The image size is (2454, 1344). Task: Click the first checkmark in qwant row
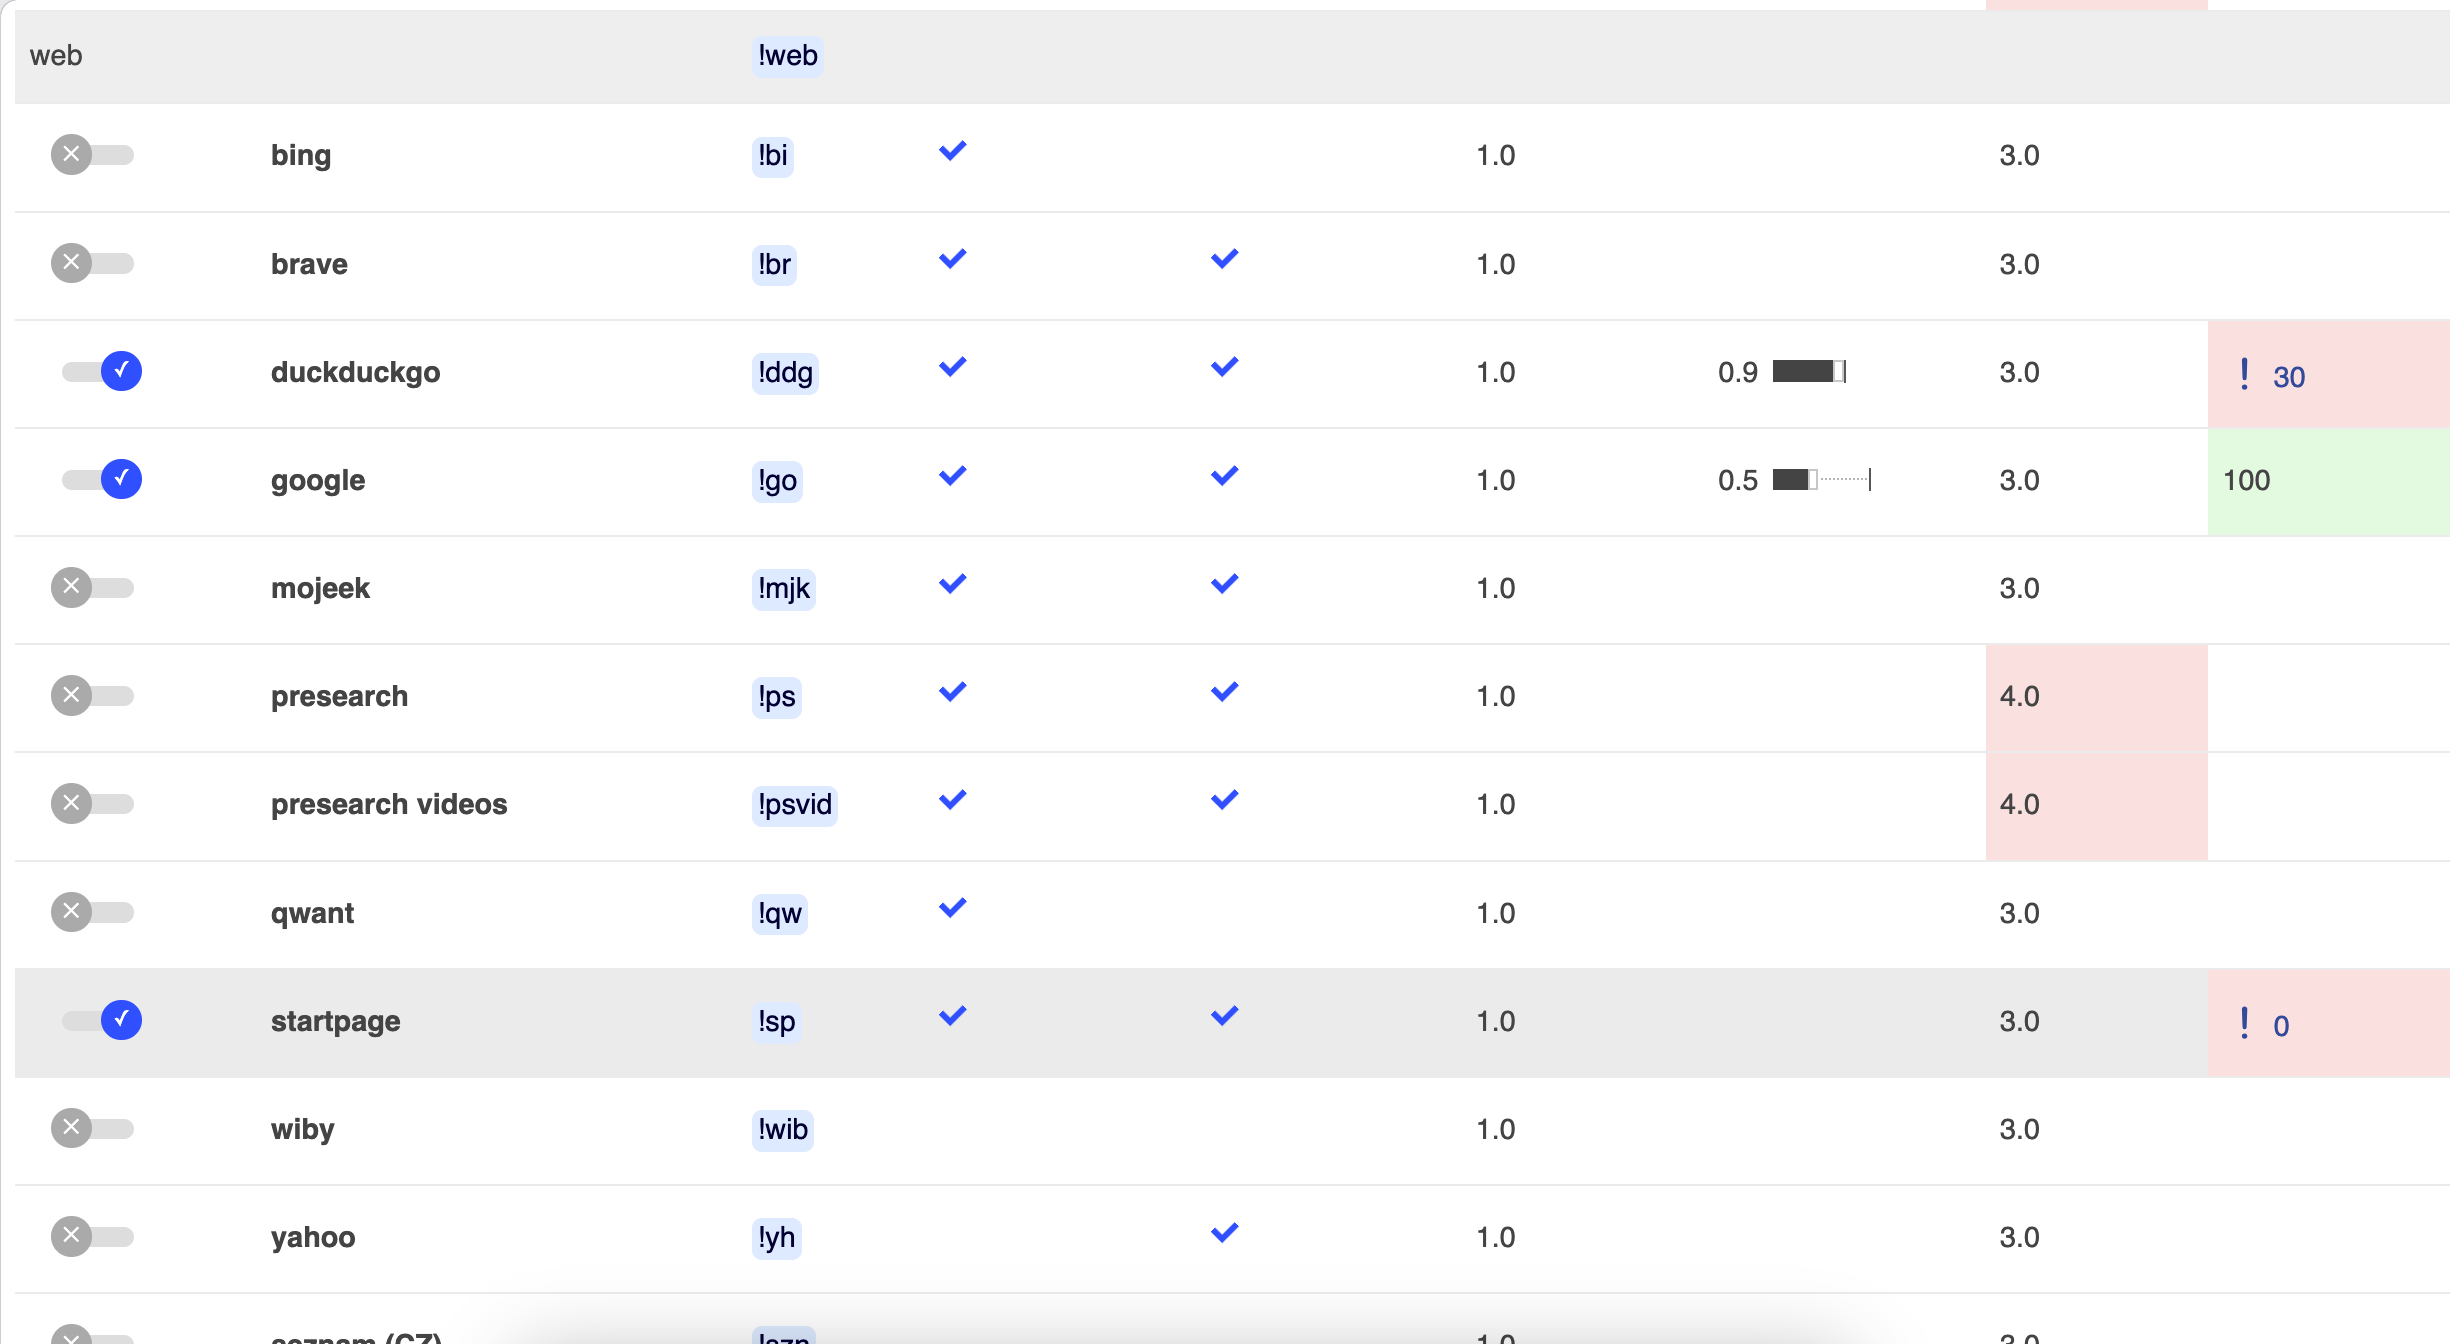[953, 908]
